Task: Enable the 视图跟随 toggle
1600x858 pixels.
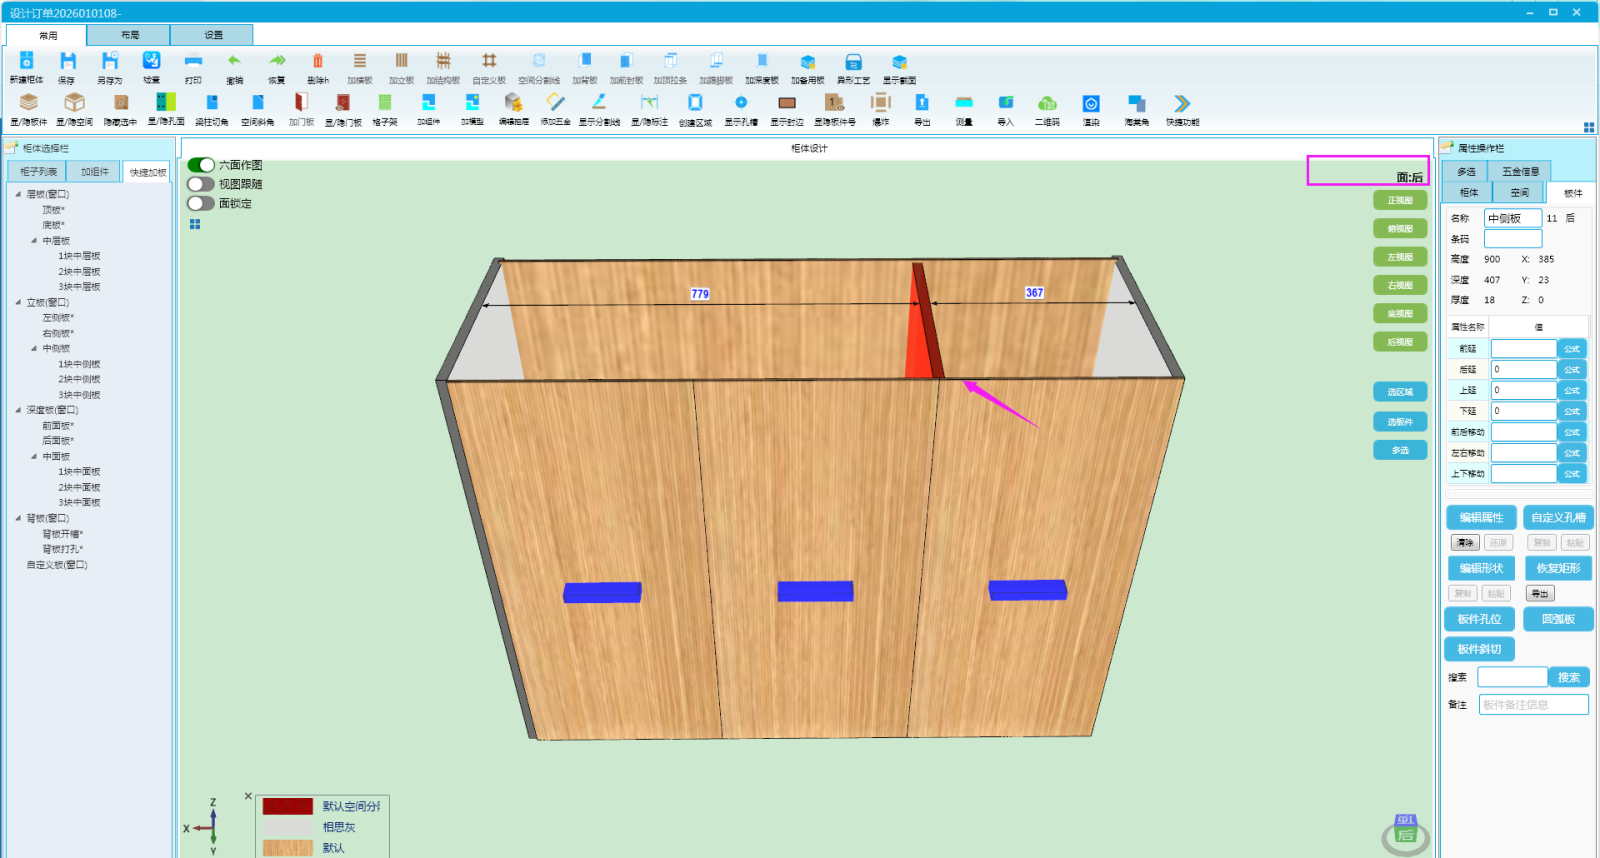Action: click(x=201, y=184)
